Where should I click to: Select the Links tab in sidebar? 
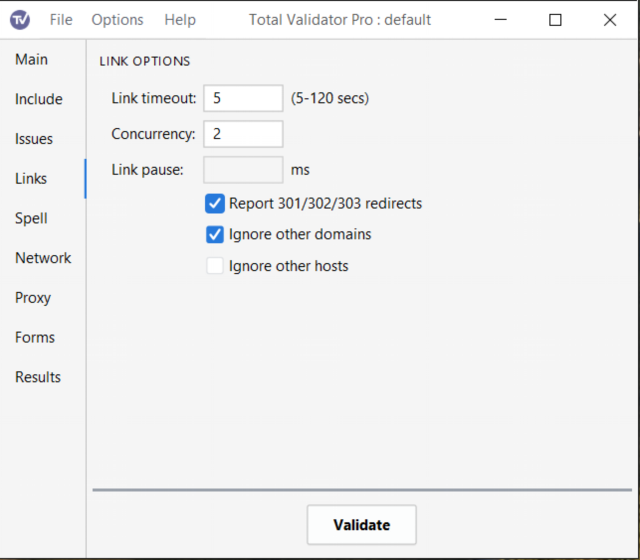coord(31,179)
